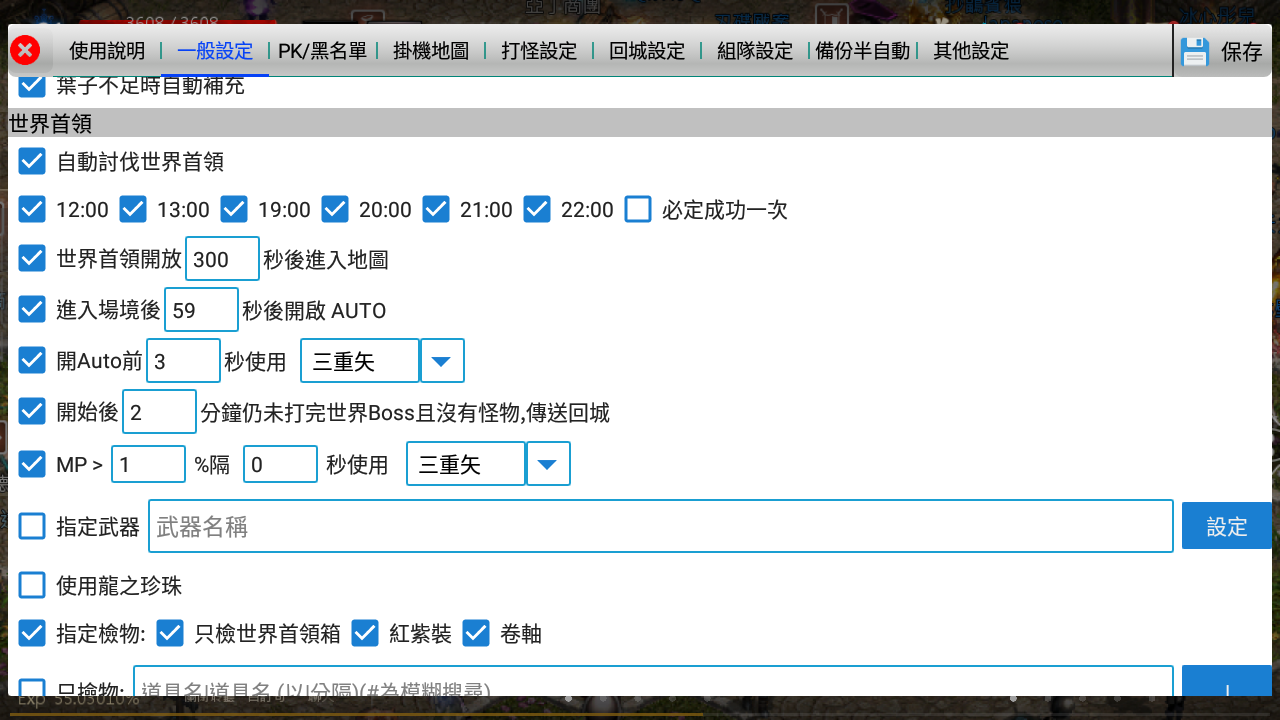Screen dimensions: 1280x720
Task: Uncheck the 紅紫裝 pickup filter
Action: pyautogui.click(x=365, y=633)
